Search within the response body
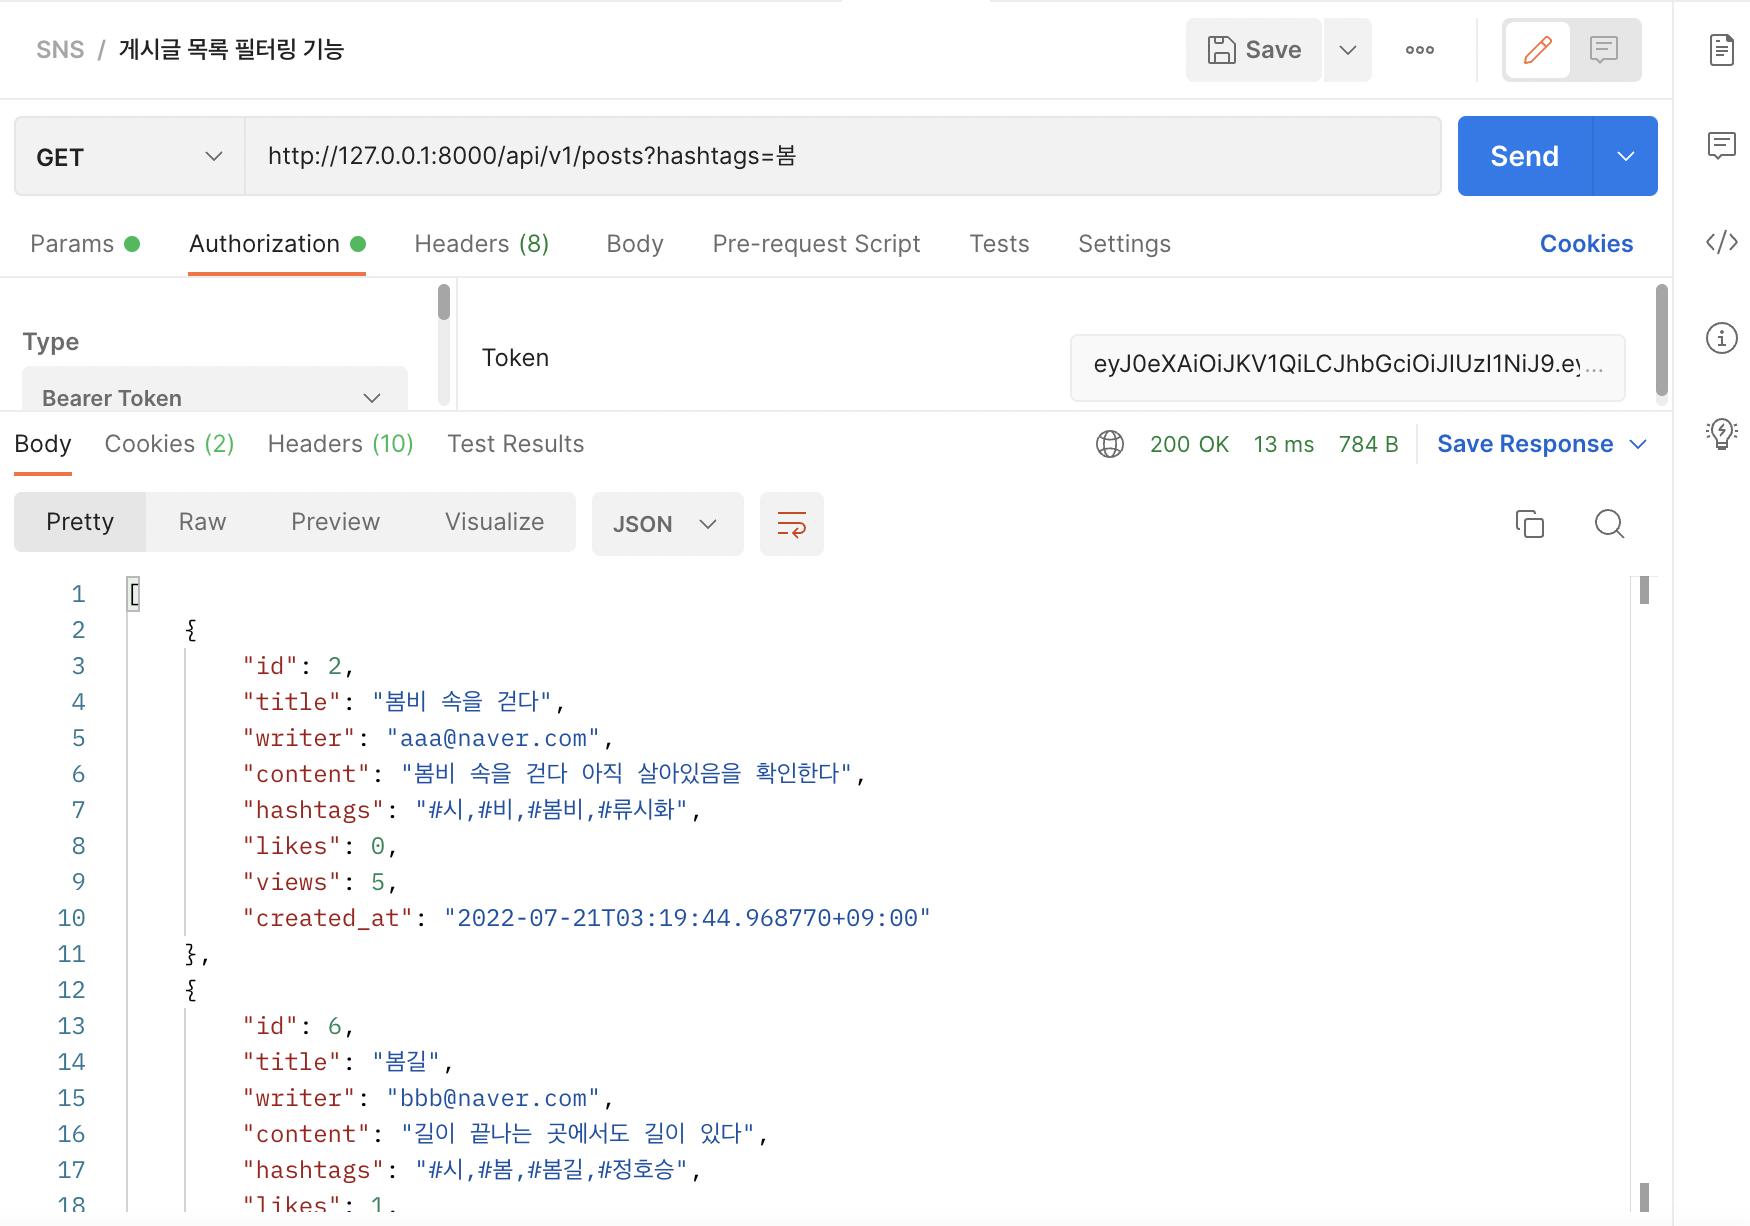This screenshot has width=1750, height=1226. pyautogui.click(x=1609, y=524)
